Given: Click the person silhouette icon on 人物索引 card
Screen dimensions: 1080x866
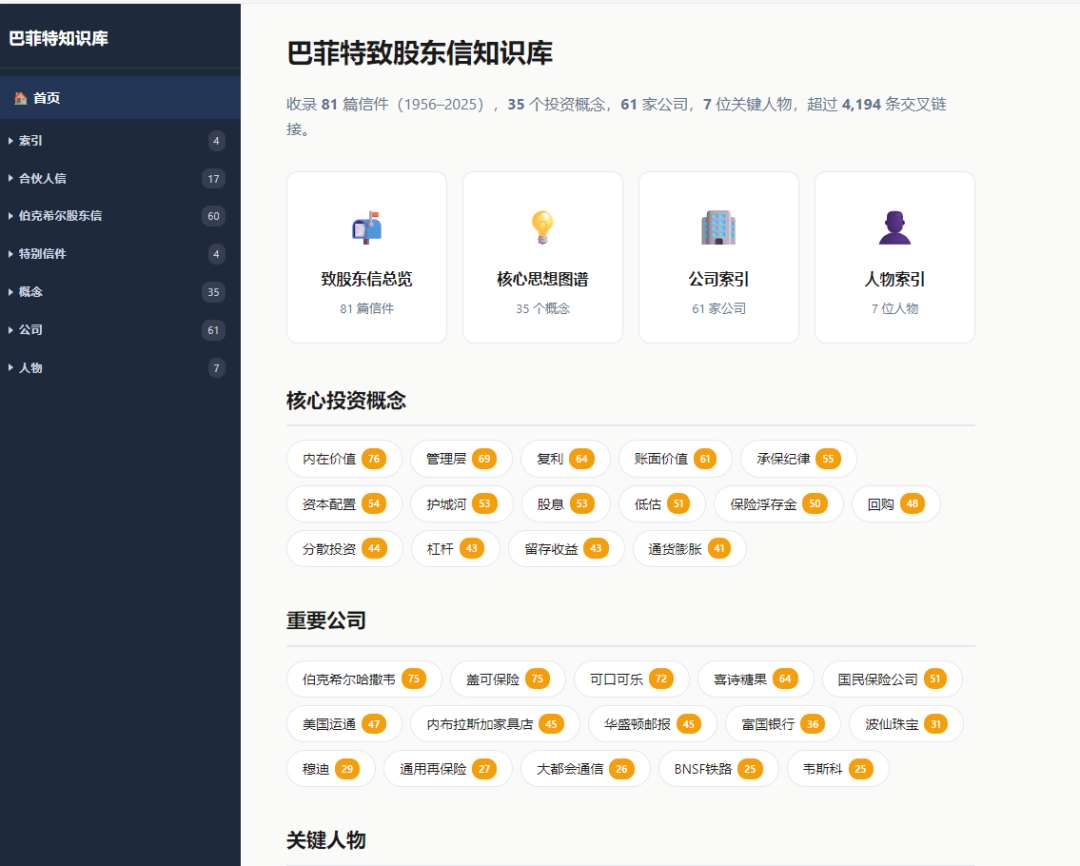Looking at the screenshot, I should point(895,227).
